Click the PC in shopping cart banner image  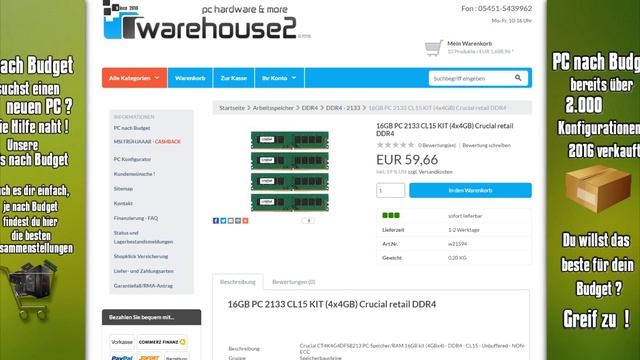tap(29, 290)
